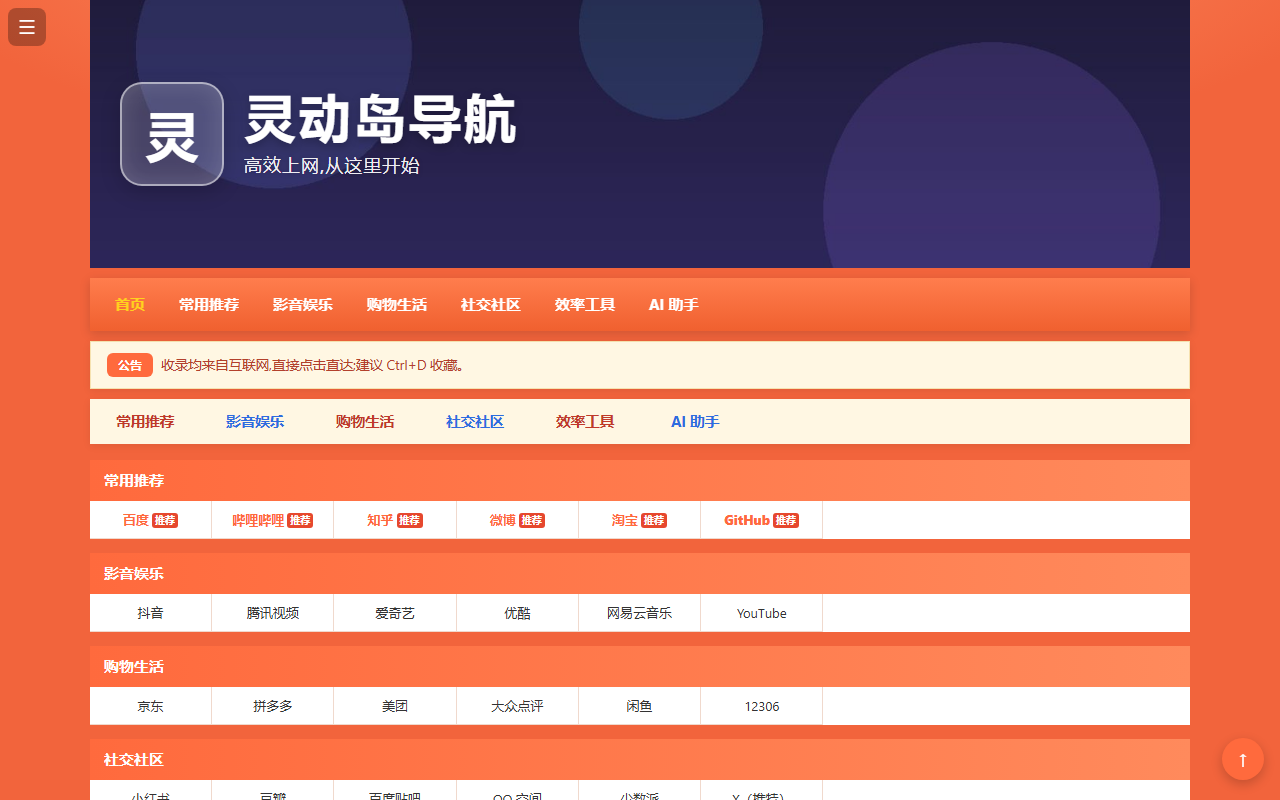The width and height of the screenshot is (1280, 800).
Task: Open the 百度 link
Action: point(136,520)
